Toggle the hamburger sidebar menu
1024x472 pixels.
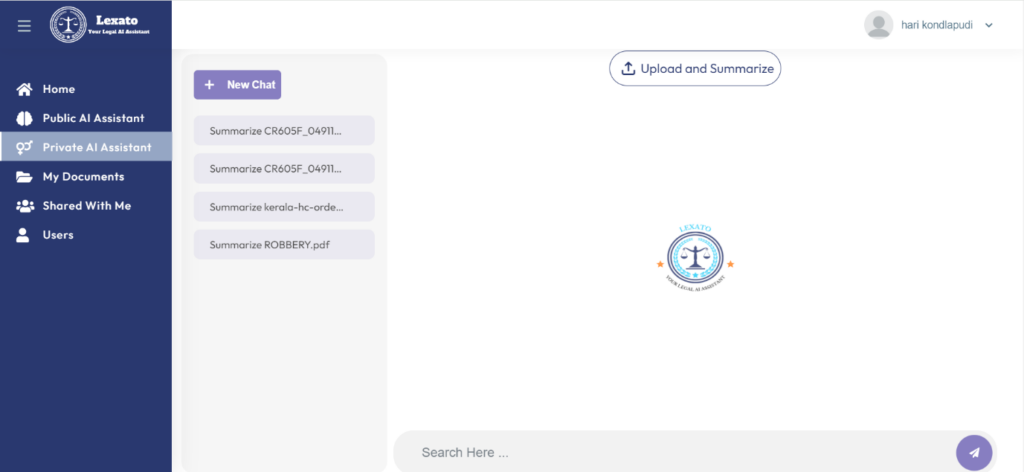pos(24,25)
